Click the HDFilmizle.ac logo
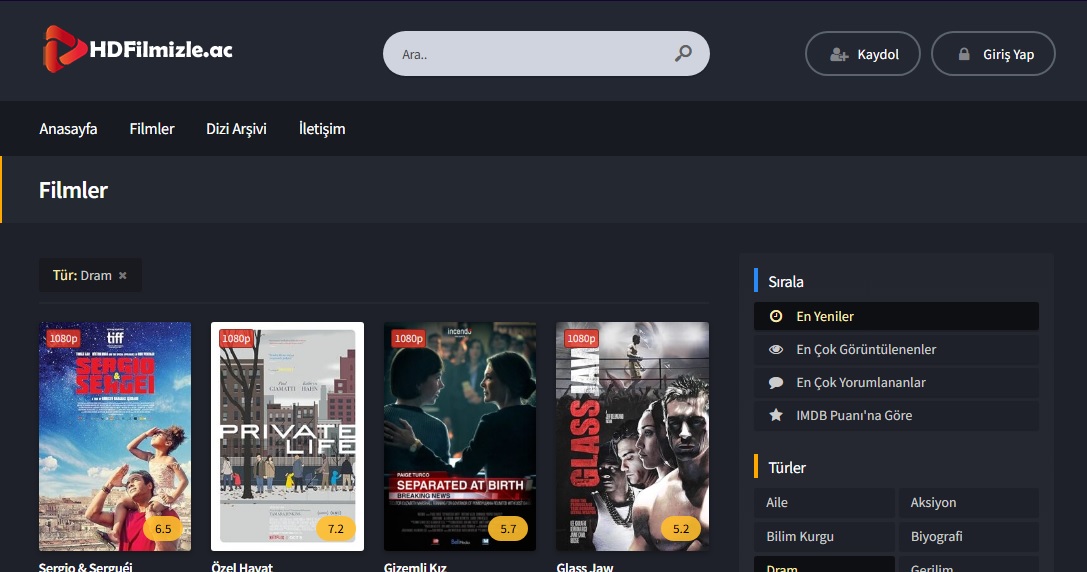Screen dimensions: 1087x572 coord(138,49)
